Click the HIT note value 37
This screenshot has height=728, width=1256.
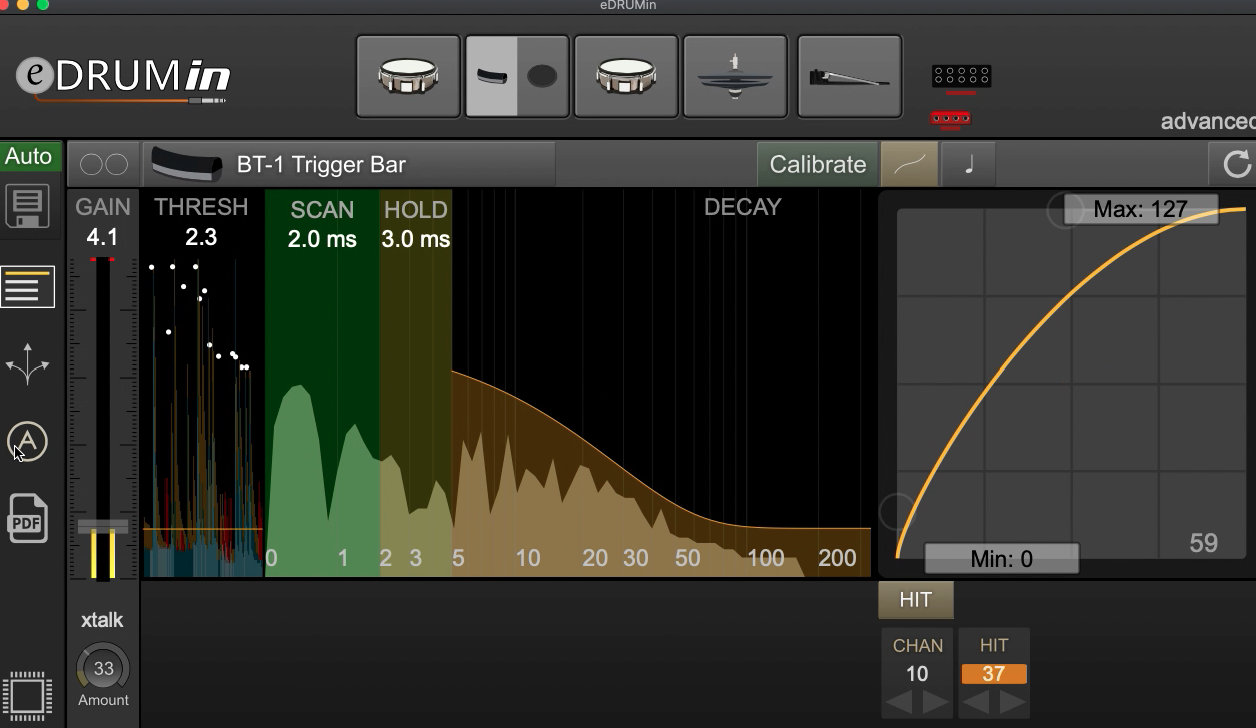pos(993,674)
